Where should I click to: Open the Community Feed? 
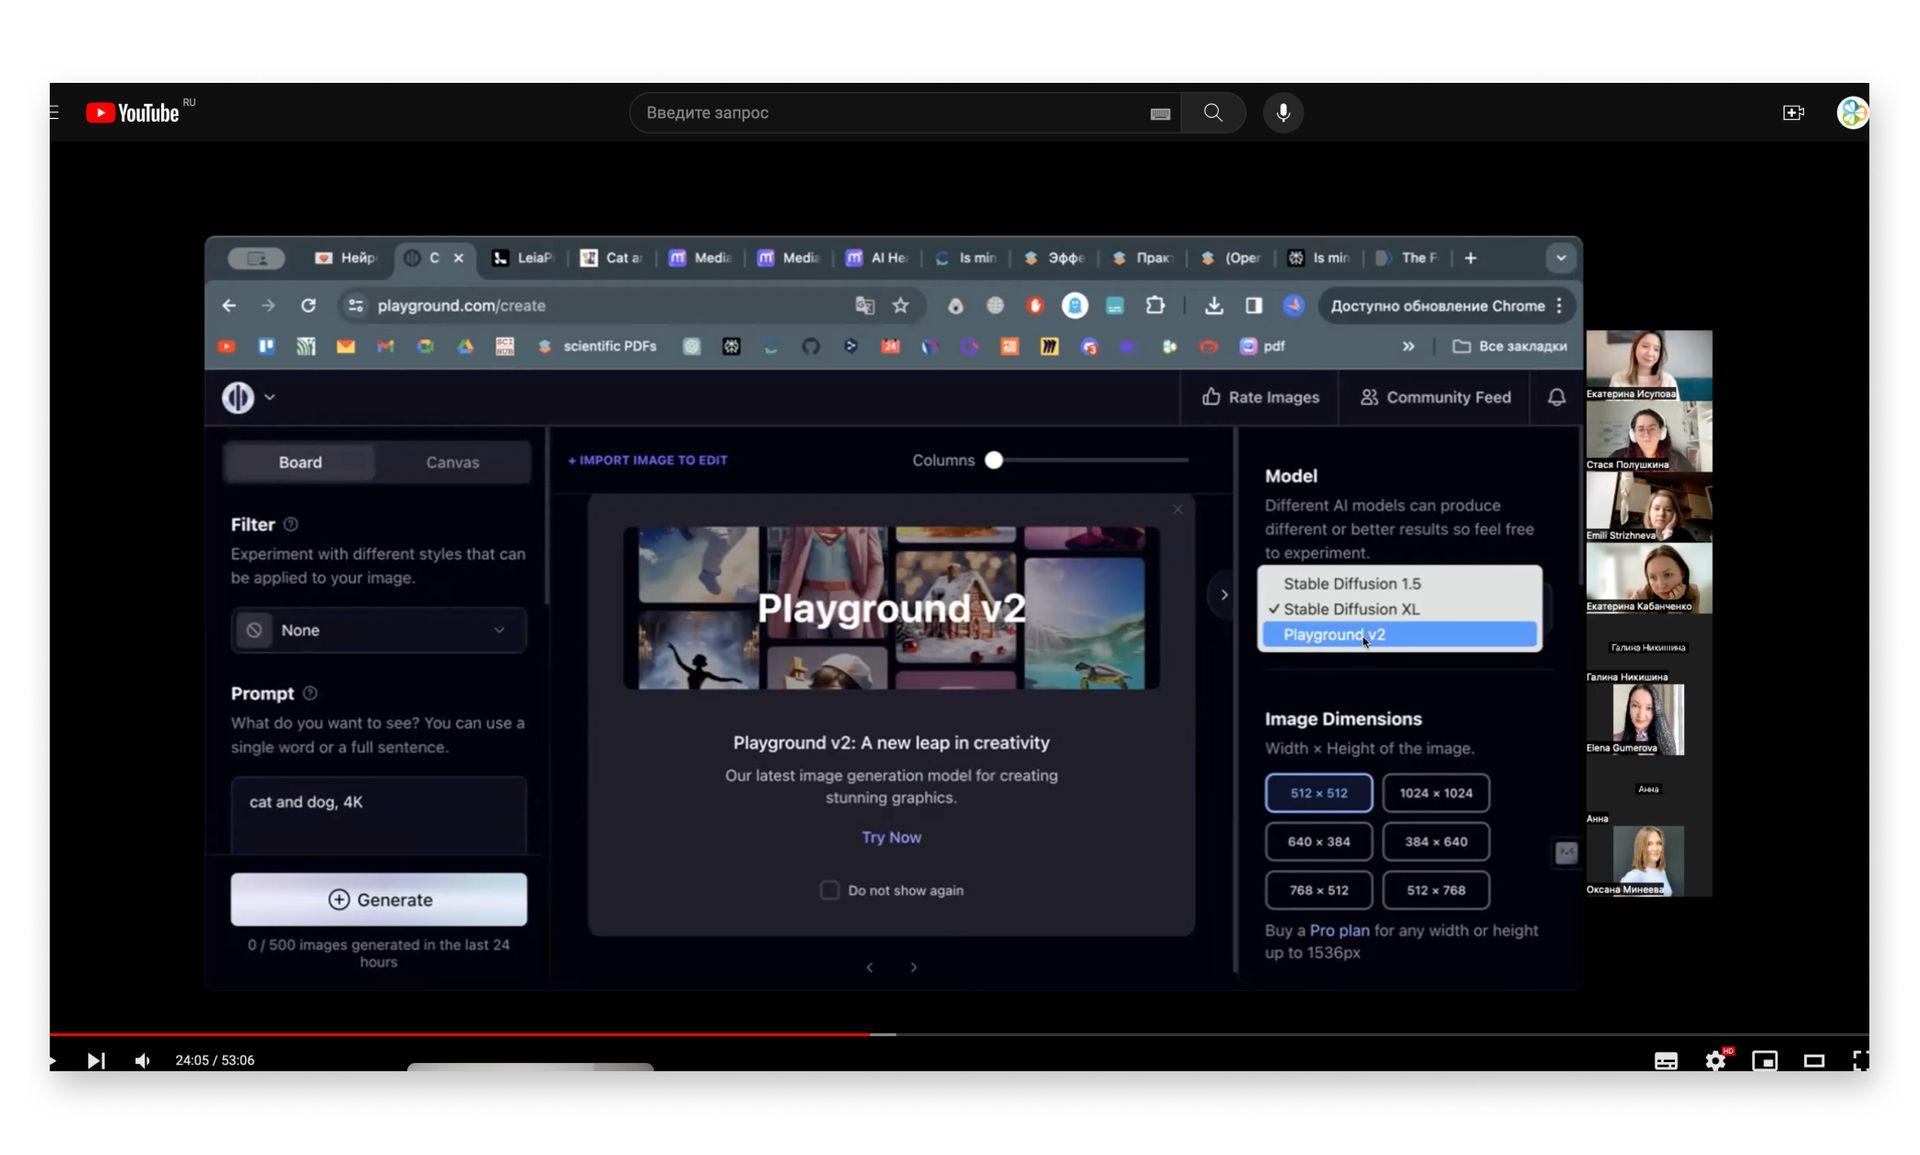(x=1435, y=398)
